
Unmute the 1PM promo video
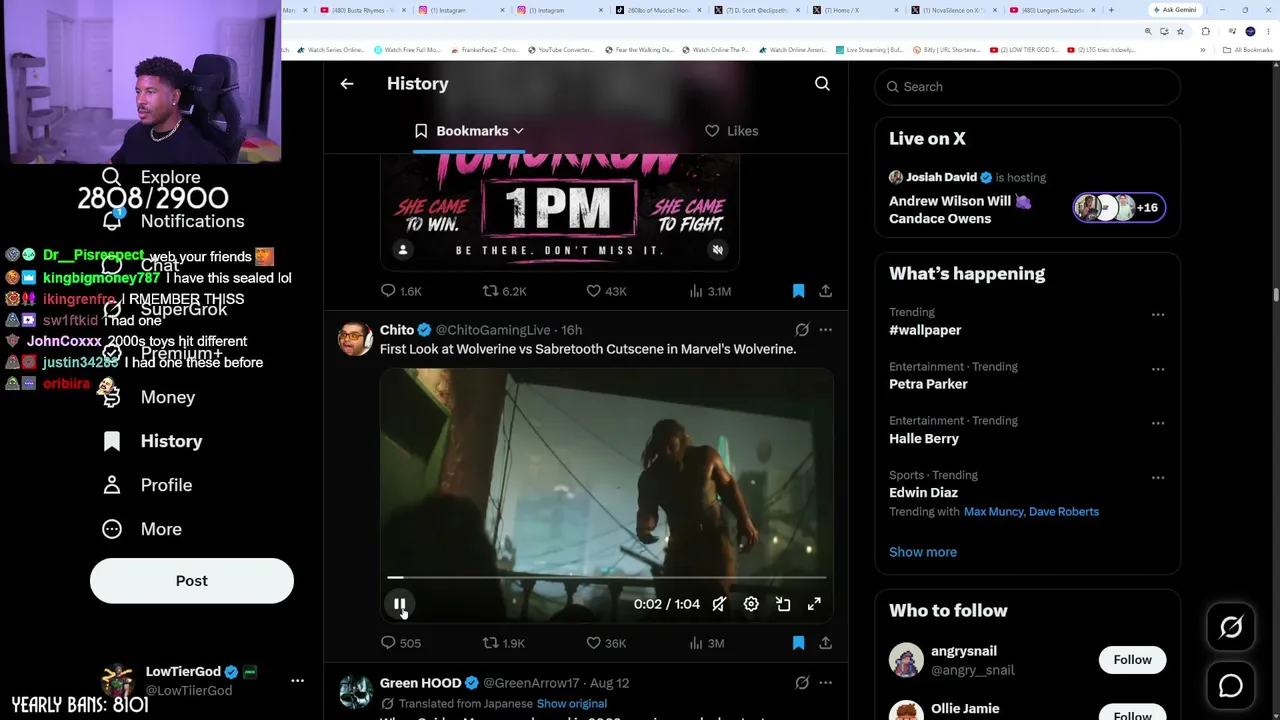(x=717, y=250)
